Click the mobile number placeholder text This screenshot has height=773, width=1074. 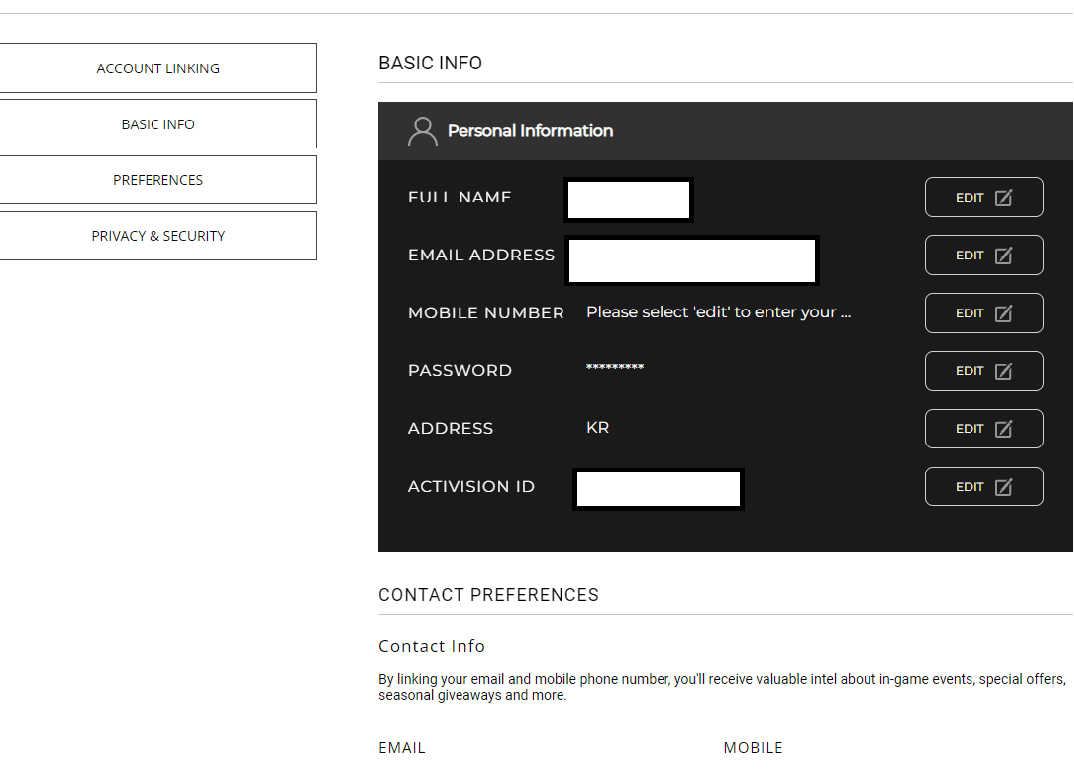coord(719,312)
